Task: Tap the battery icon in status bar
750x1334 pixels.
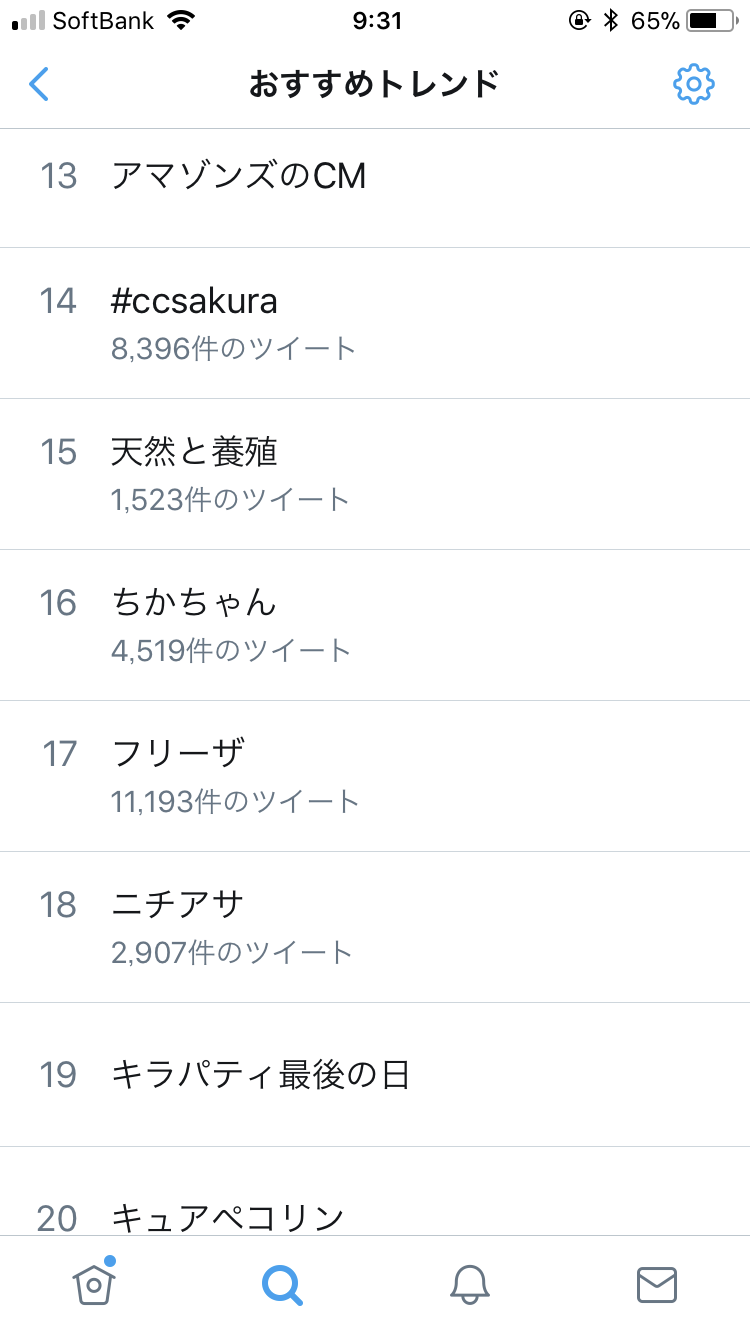Action: click(710, 20)
